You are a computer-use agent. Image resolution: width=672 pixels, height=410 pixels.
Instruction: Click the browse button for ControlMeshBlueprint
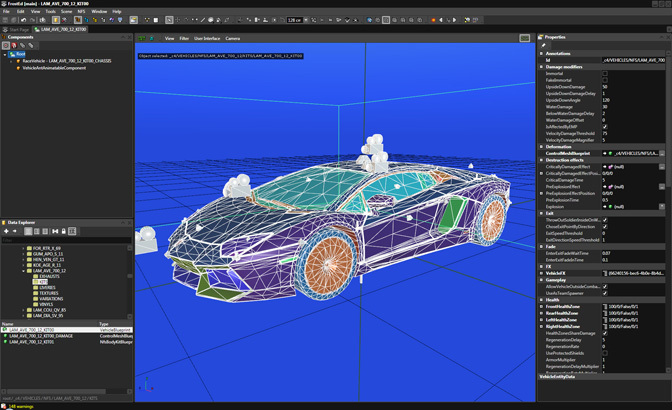coord(662,153)
